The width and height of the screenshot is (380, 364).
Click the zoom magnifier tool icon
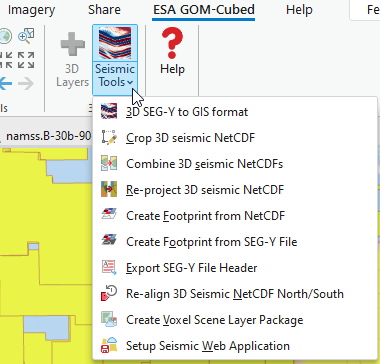(26, 36)
